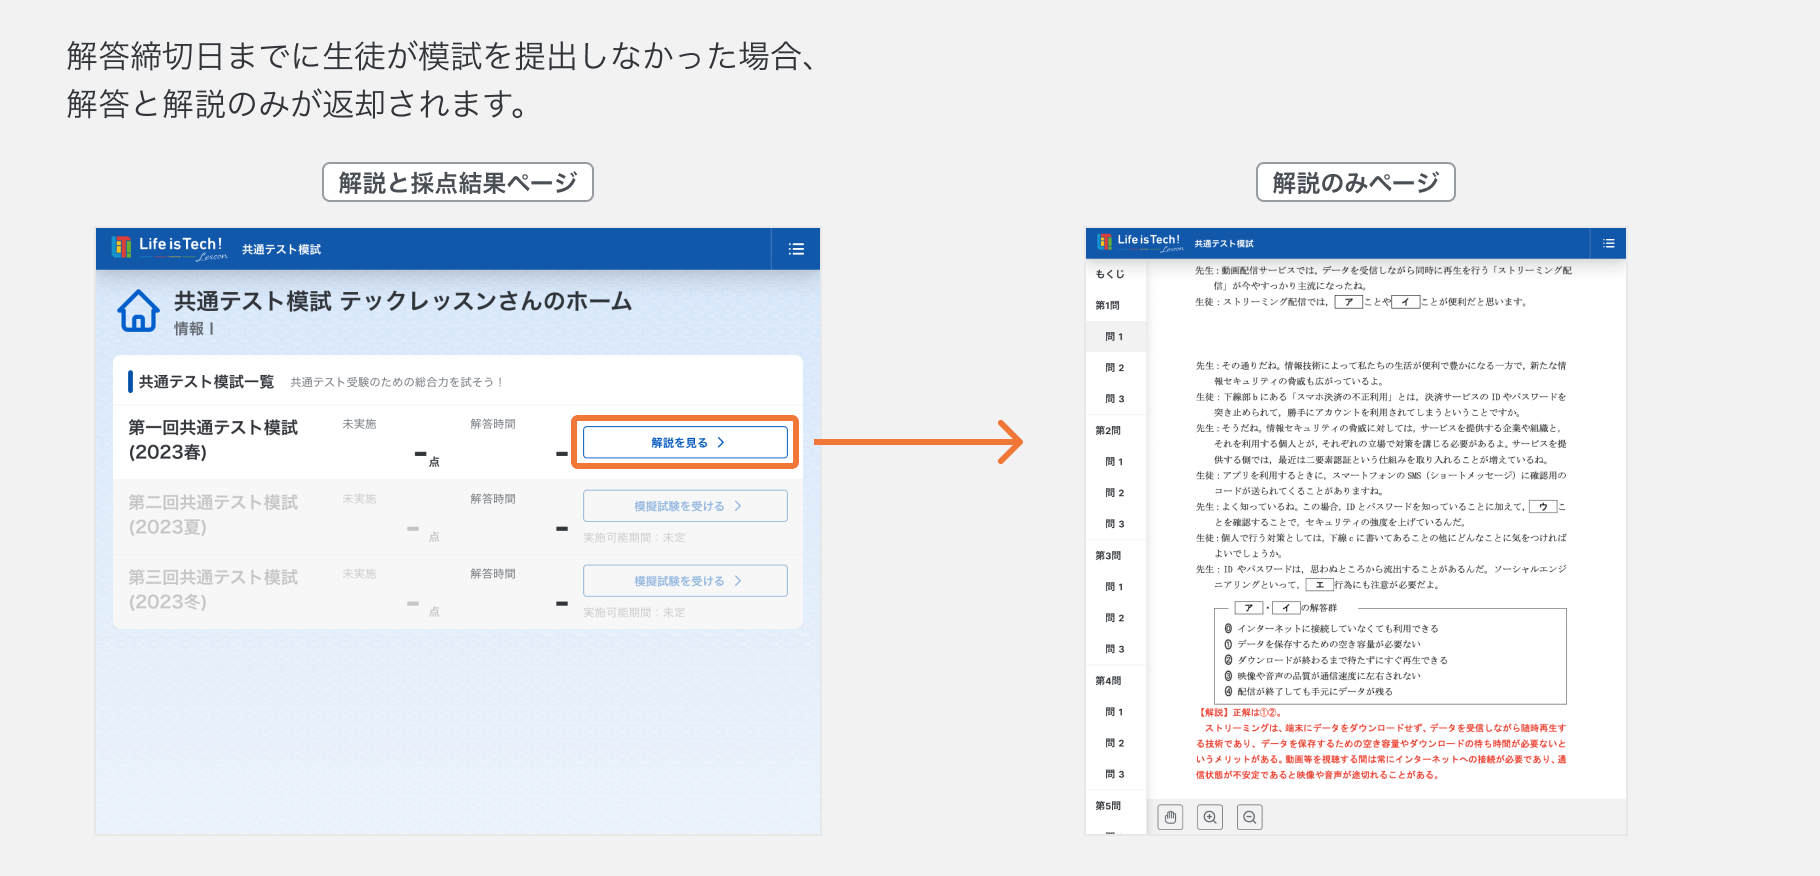Select 問 3 under 第3問
1820x876 pixels.
1114,649
